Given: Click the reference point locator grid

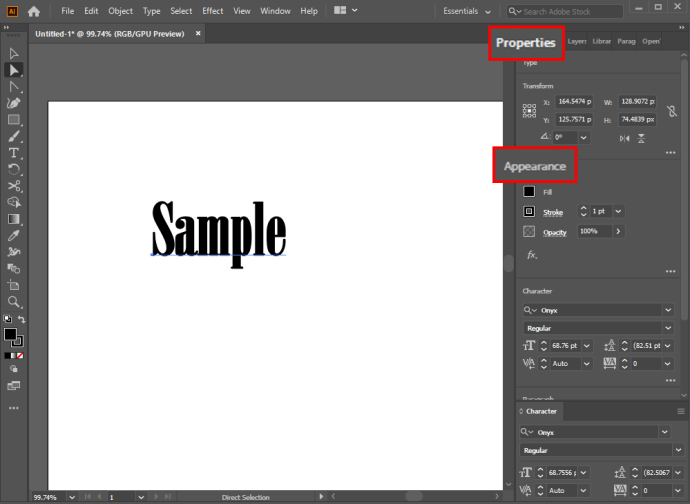Looking at the screenshot, I should pos(529,111).
